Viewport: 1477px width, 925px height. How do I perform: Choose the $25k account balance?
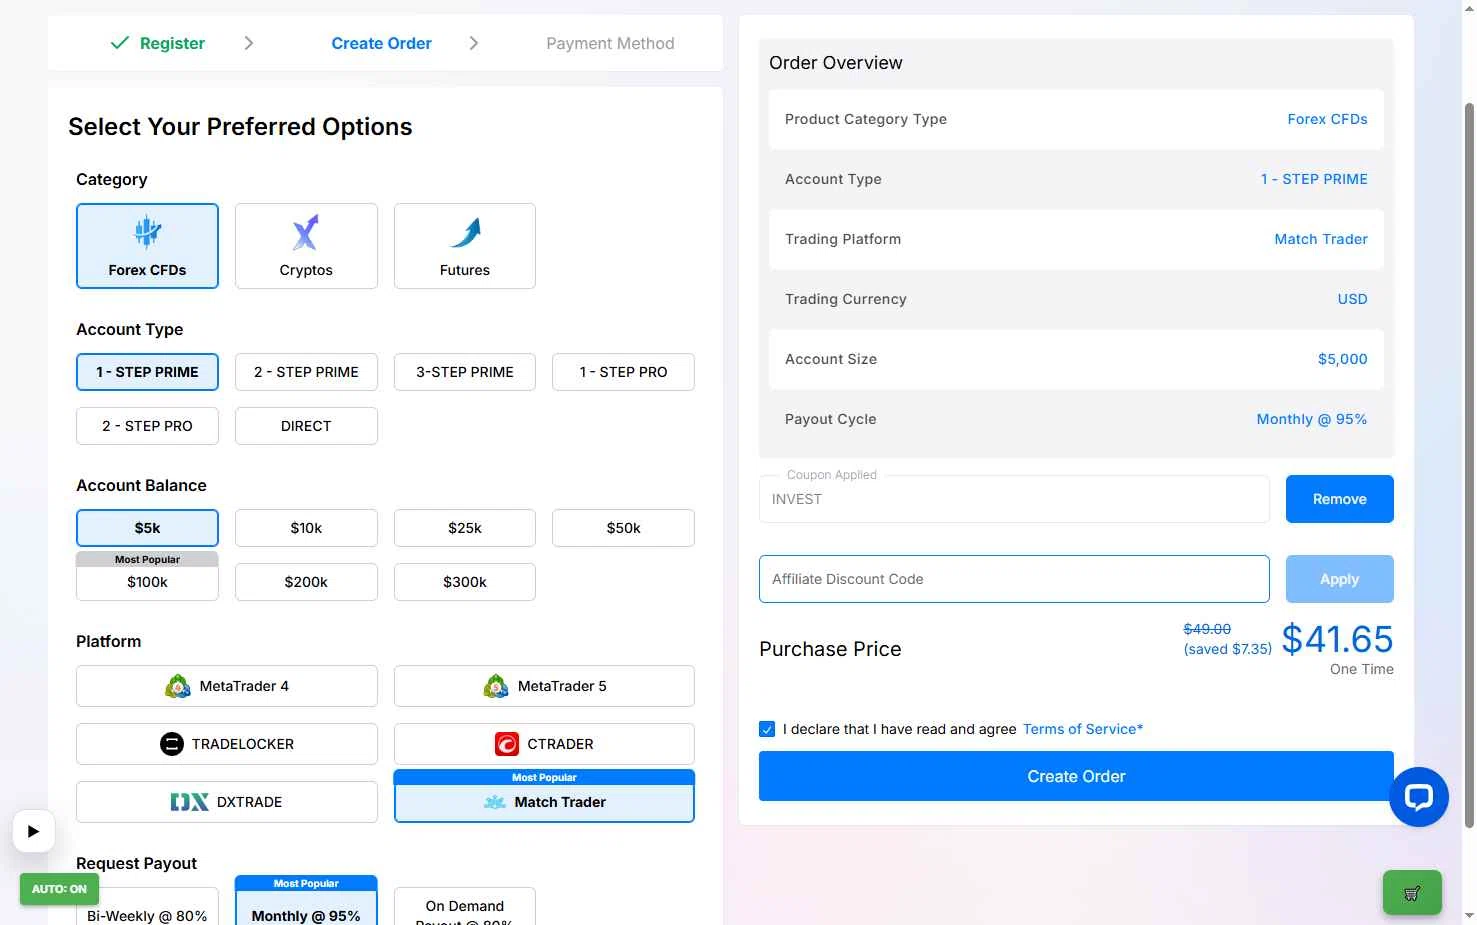pos(465,528)
